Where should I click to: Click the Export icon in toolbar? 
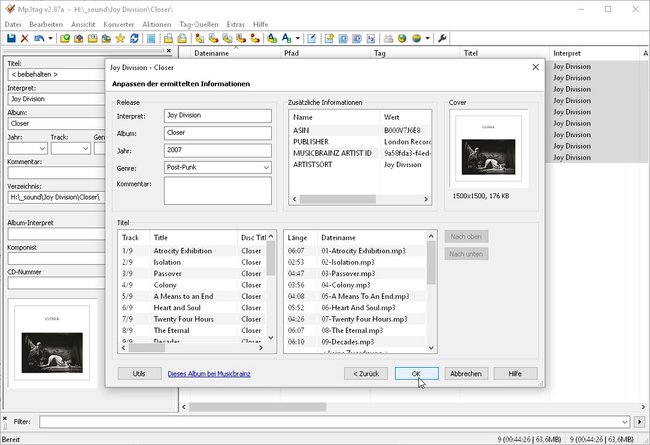(329, 39)
